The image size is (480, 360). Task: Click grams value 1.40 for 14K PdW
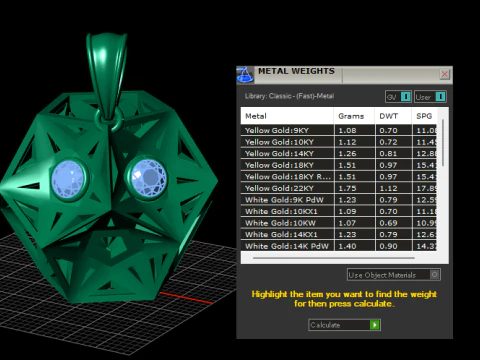347,246
